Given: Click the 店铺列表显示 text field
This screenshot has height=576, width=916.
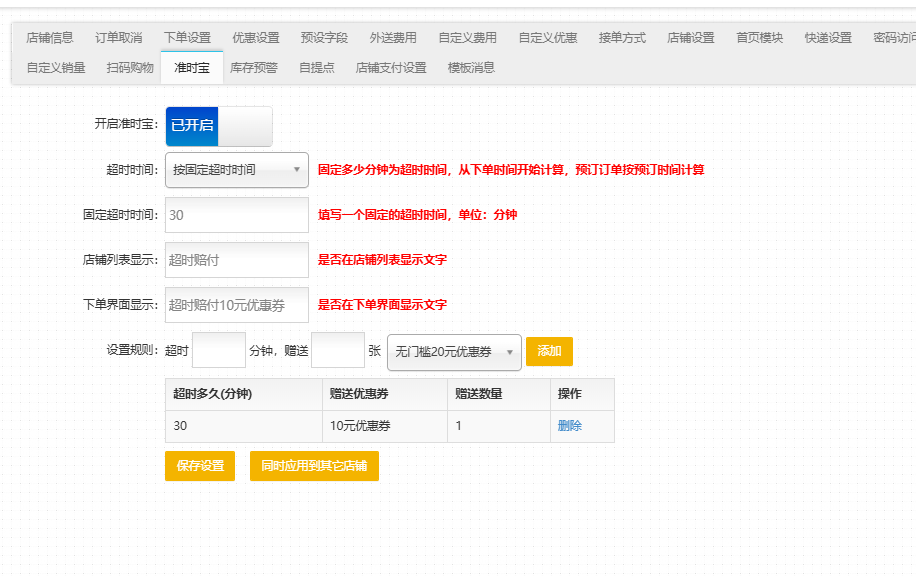Looking at the screenshot, I should click(236, 260).
